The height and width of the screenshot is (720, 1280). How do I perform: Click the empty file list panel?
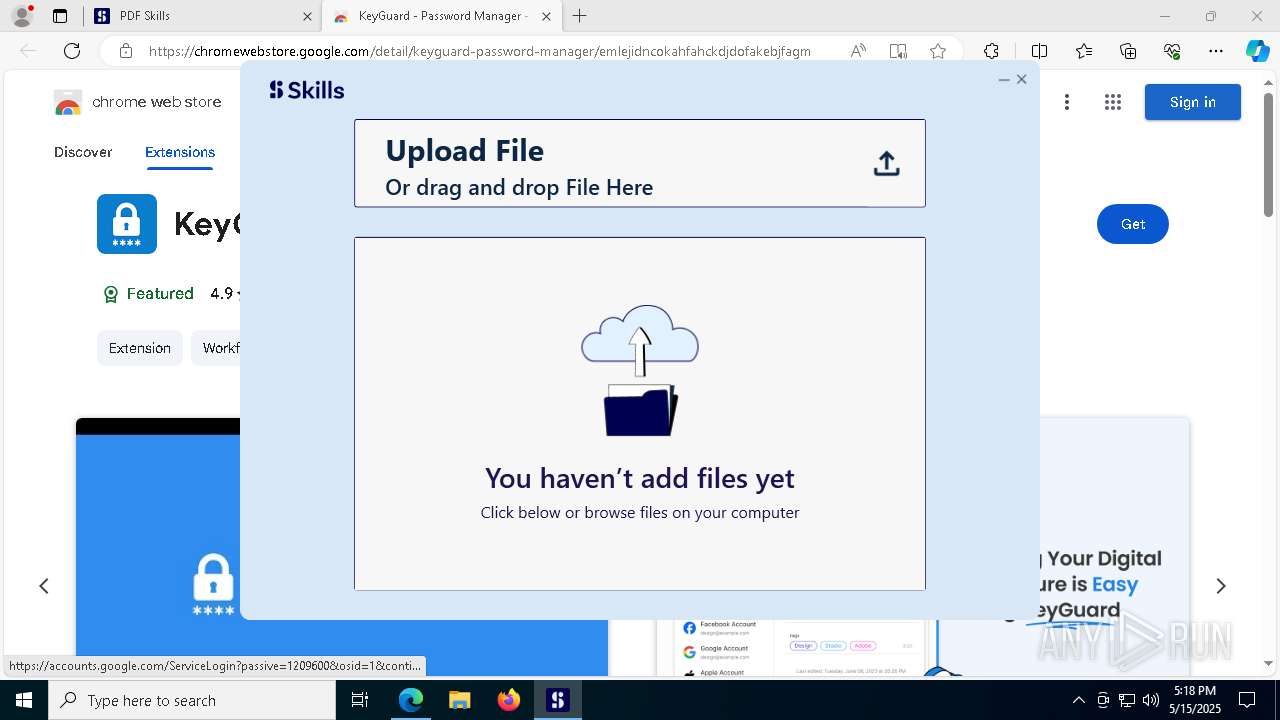[x=640, y=413]
